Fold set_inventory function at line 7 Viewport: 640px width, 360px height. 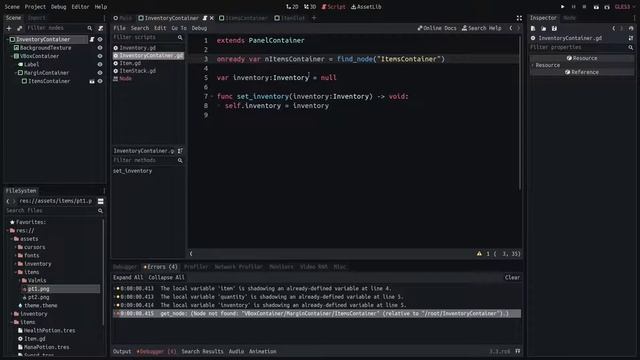[212, 97]
